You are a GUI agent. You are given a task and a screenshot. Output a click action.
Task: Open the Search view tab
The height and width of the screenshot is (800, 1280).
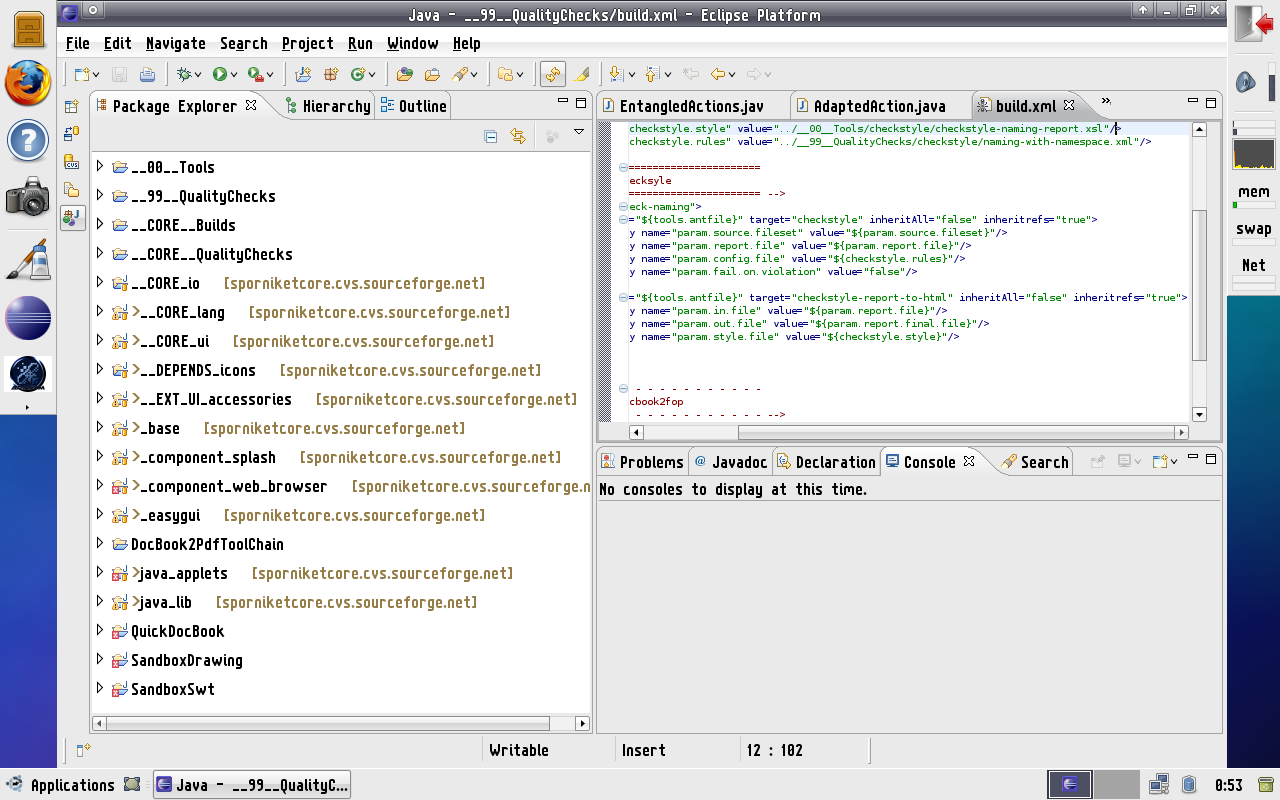1035,462
